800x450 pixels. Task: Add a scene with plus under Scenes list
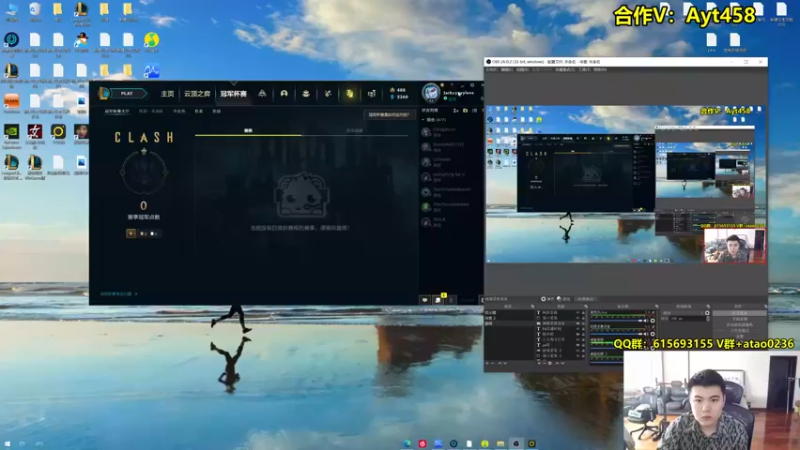pyautogui.click(x=487, y=363)
